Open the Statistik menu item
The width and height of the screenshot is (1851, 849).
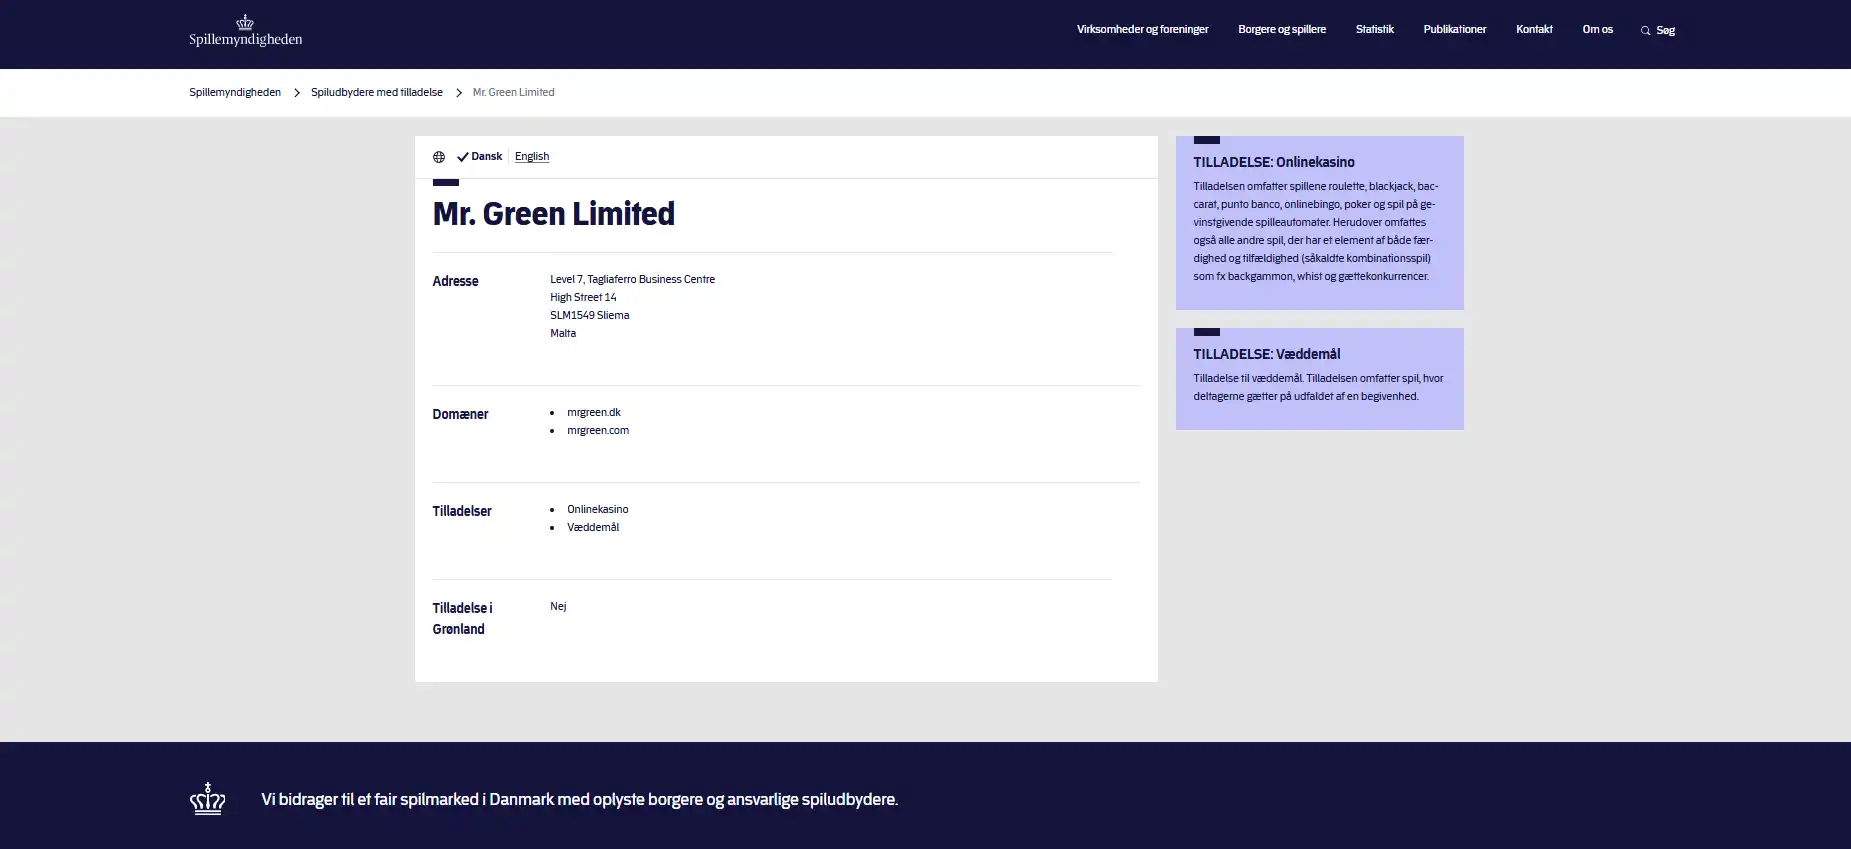click(1374, 30)
